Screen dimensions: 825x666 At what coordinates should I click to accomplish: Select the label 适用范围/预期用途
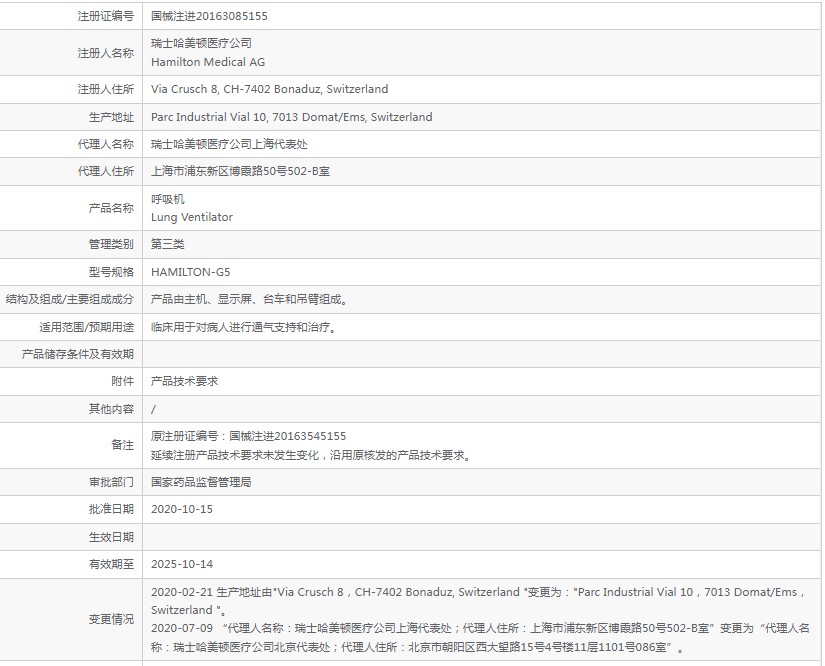click(87, 327)
